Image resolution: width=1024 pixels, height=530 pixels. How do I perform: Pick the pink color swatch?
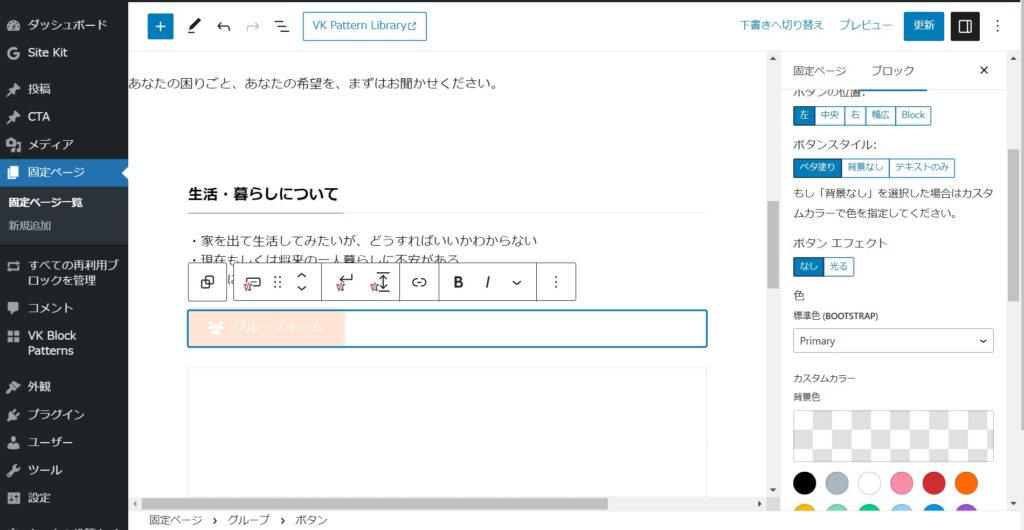[902, 484]
